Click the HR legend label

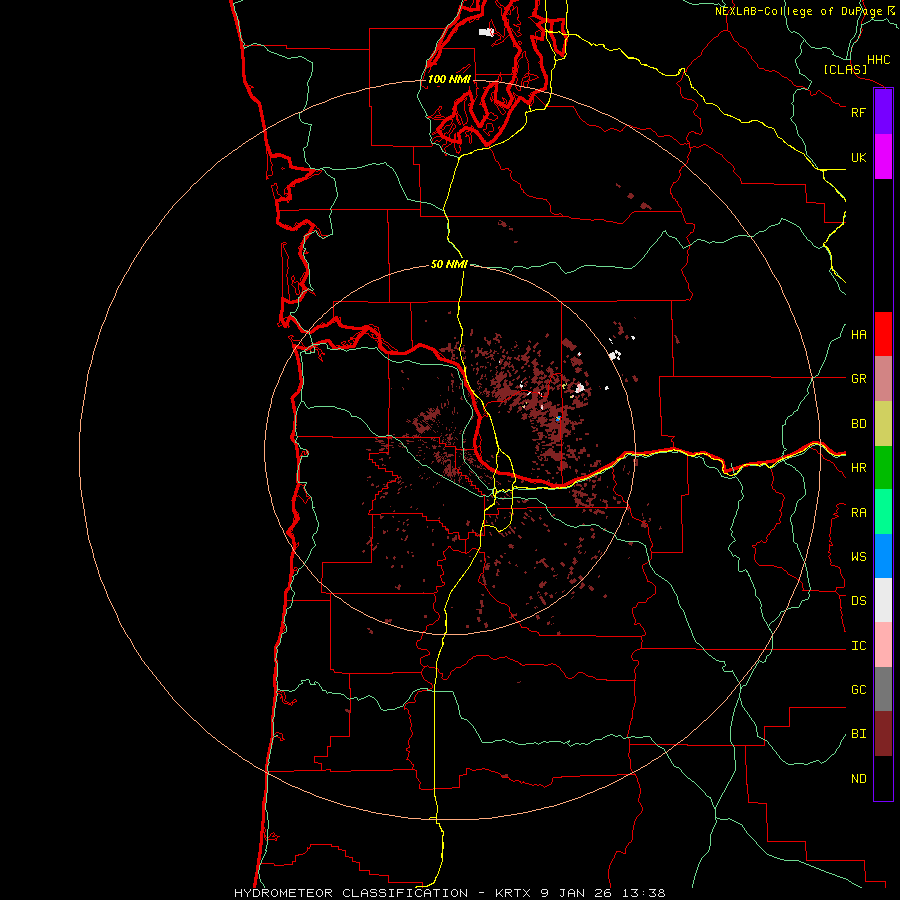(858, 468)
